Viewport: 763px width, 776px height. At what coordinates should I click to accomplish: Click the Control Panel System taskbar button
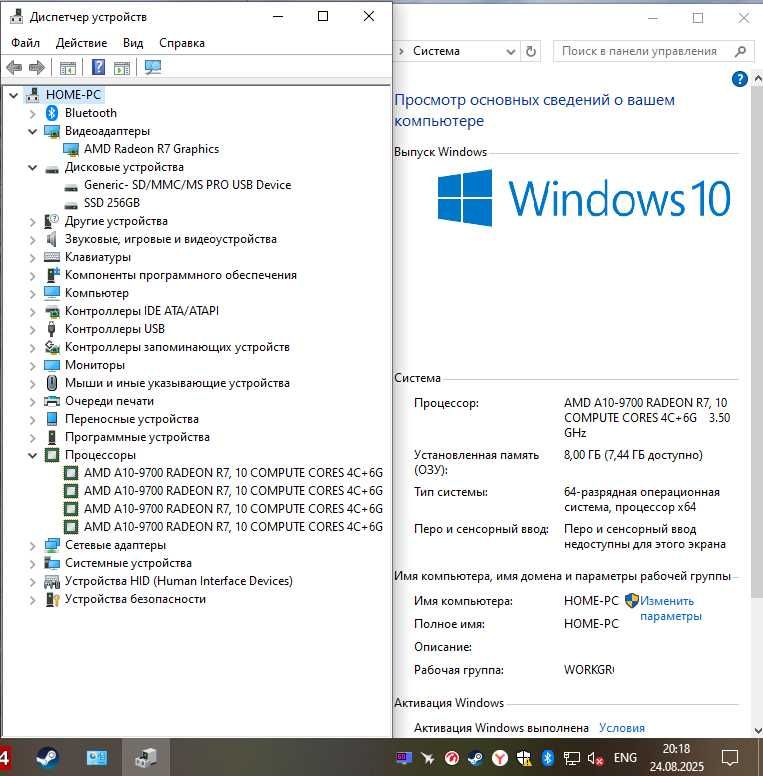(96, 758)
